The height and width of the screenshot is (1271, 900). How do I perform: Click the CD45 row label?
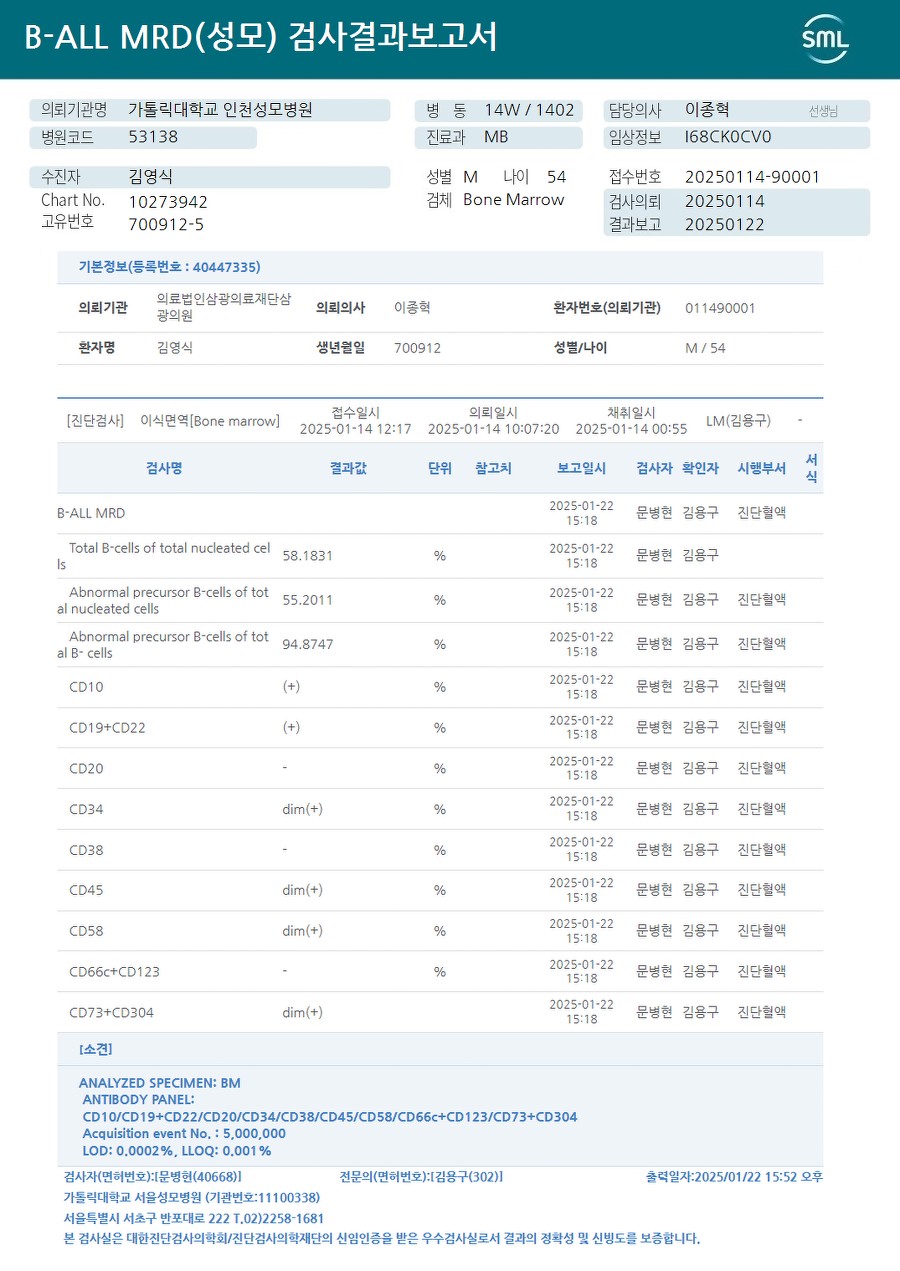86,890
